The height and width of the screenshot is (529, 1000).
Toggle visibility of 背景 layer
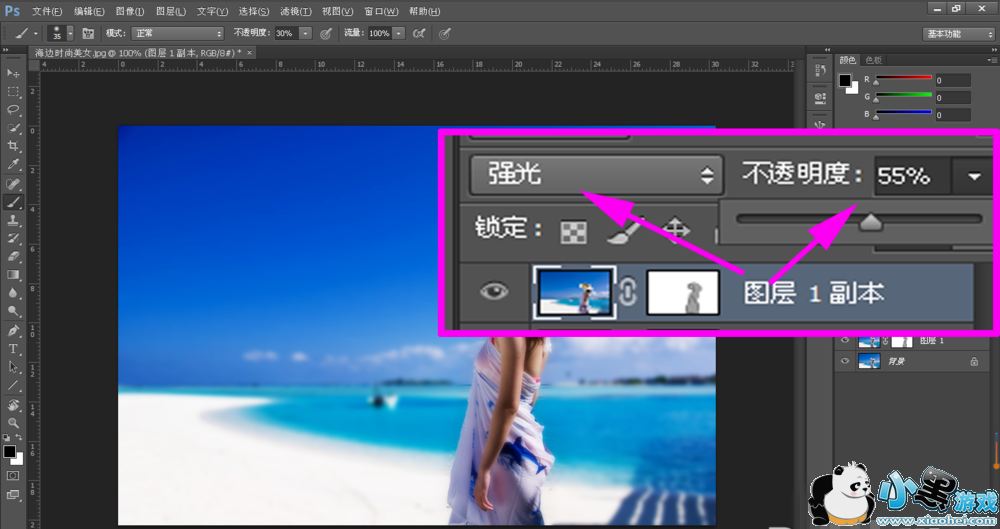(845, 361)
